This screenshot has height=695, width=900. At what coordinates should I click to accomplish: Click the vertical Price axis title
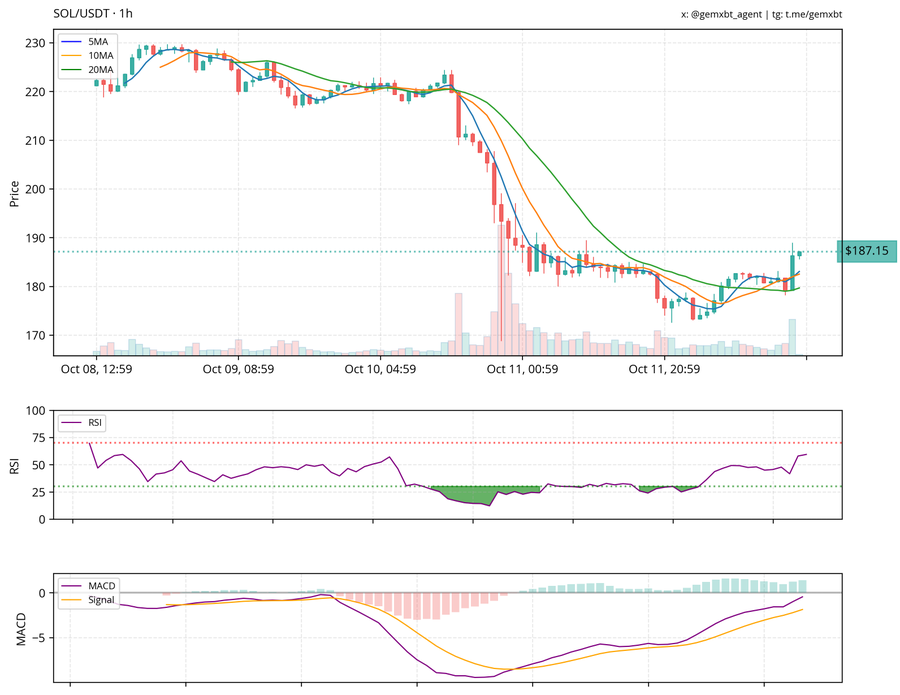[x=14, y=193]
